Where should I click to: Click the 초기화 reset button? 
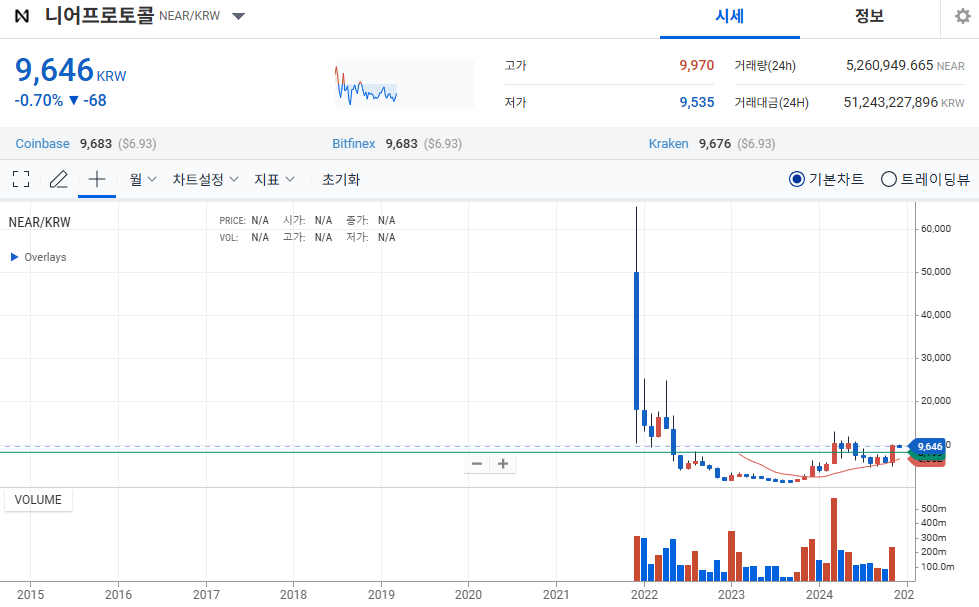[x=341, y=180]
